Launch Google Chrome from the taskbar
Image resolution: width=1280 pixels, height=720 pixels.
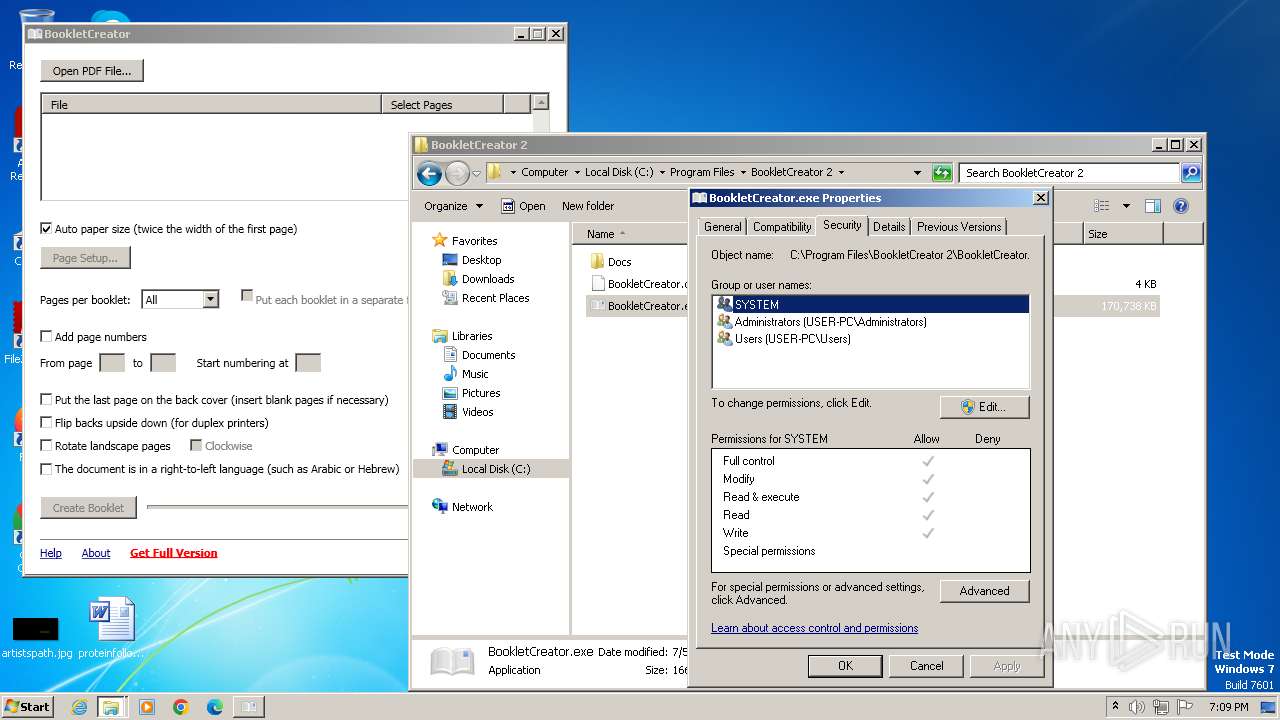pyautogui.click(x=181, y=707)
